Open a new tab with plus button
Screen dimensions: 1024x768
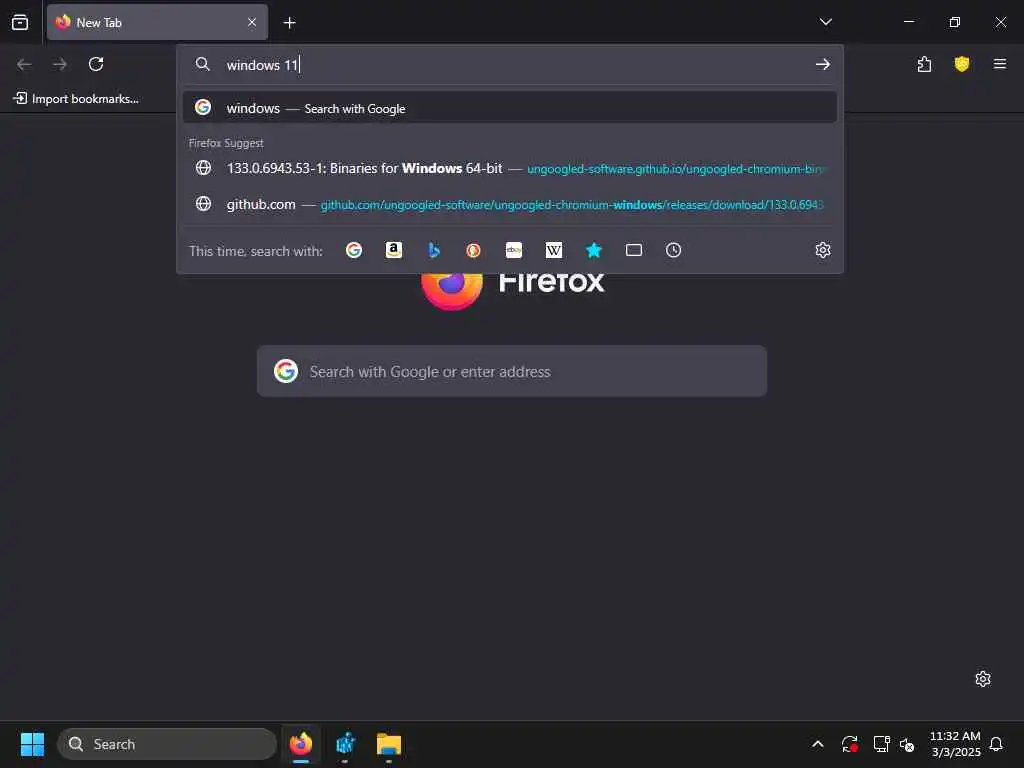289,23
